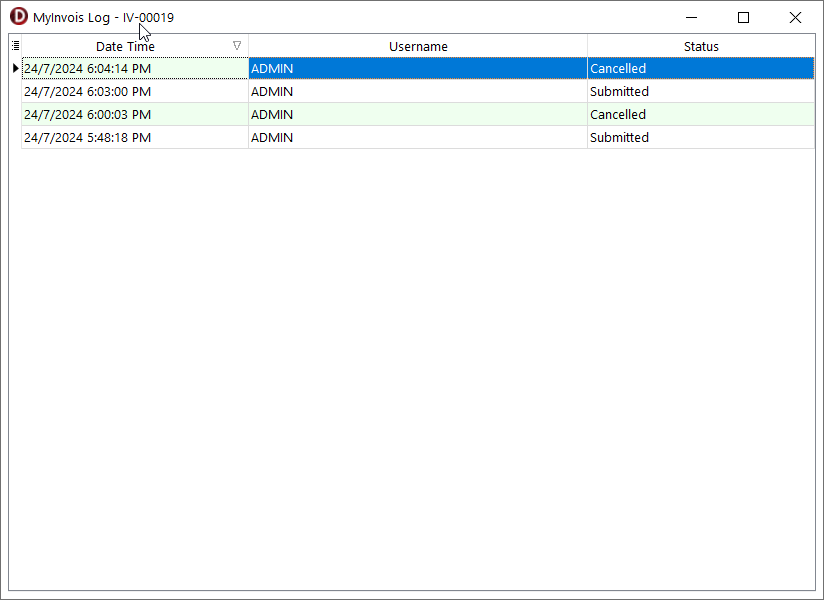The image size is (824, 600).
Task: Close the MyInvois Log window
Action: pyautogui.click(x=795, y=17)
